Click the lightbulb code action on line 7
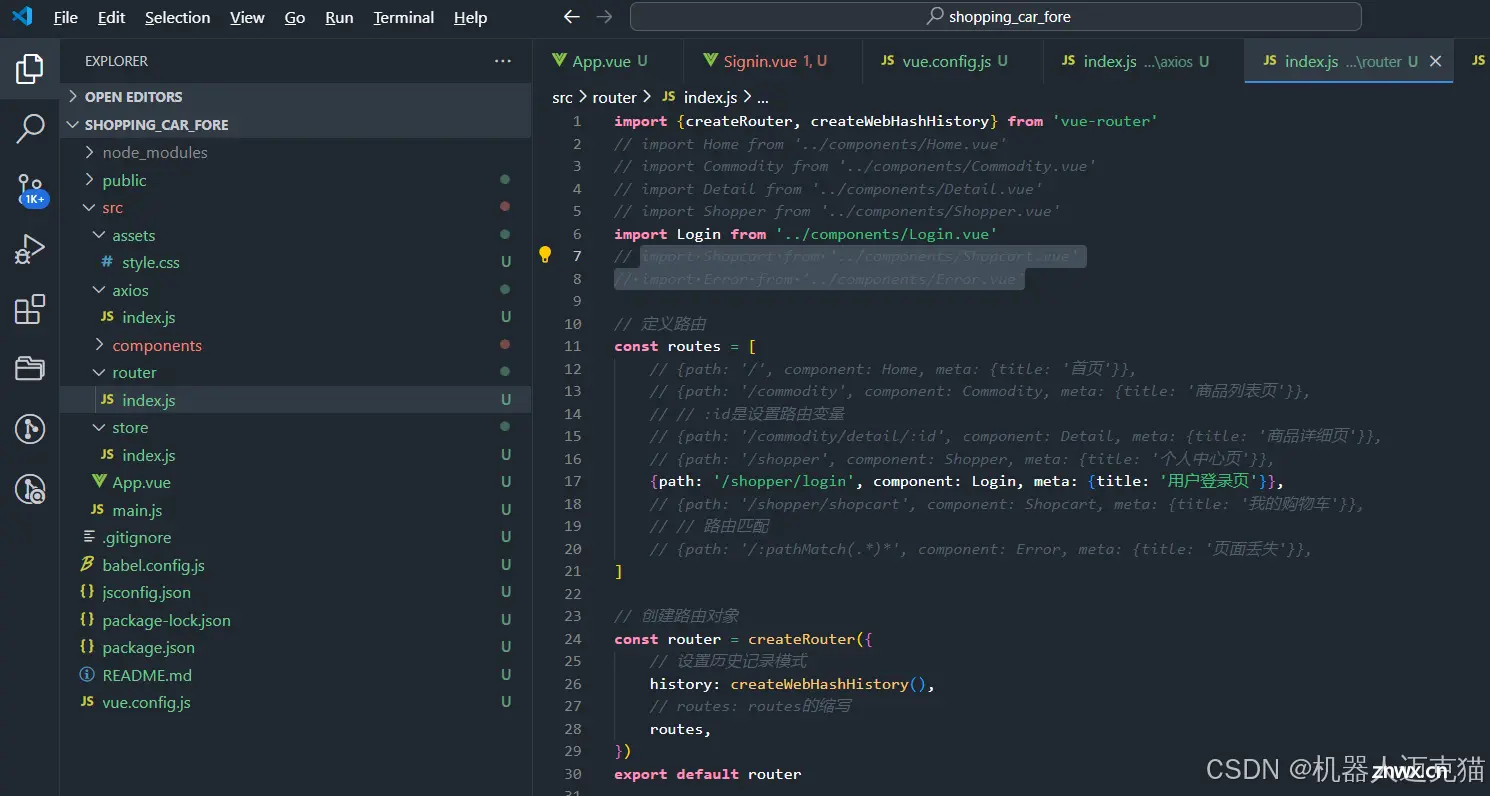 [x=545, y=255]
